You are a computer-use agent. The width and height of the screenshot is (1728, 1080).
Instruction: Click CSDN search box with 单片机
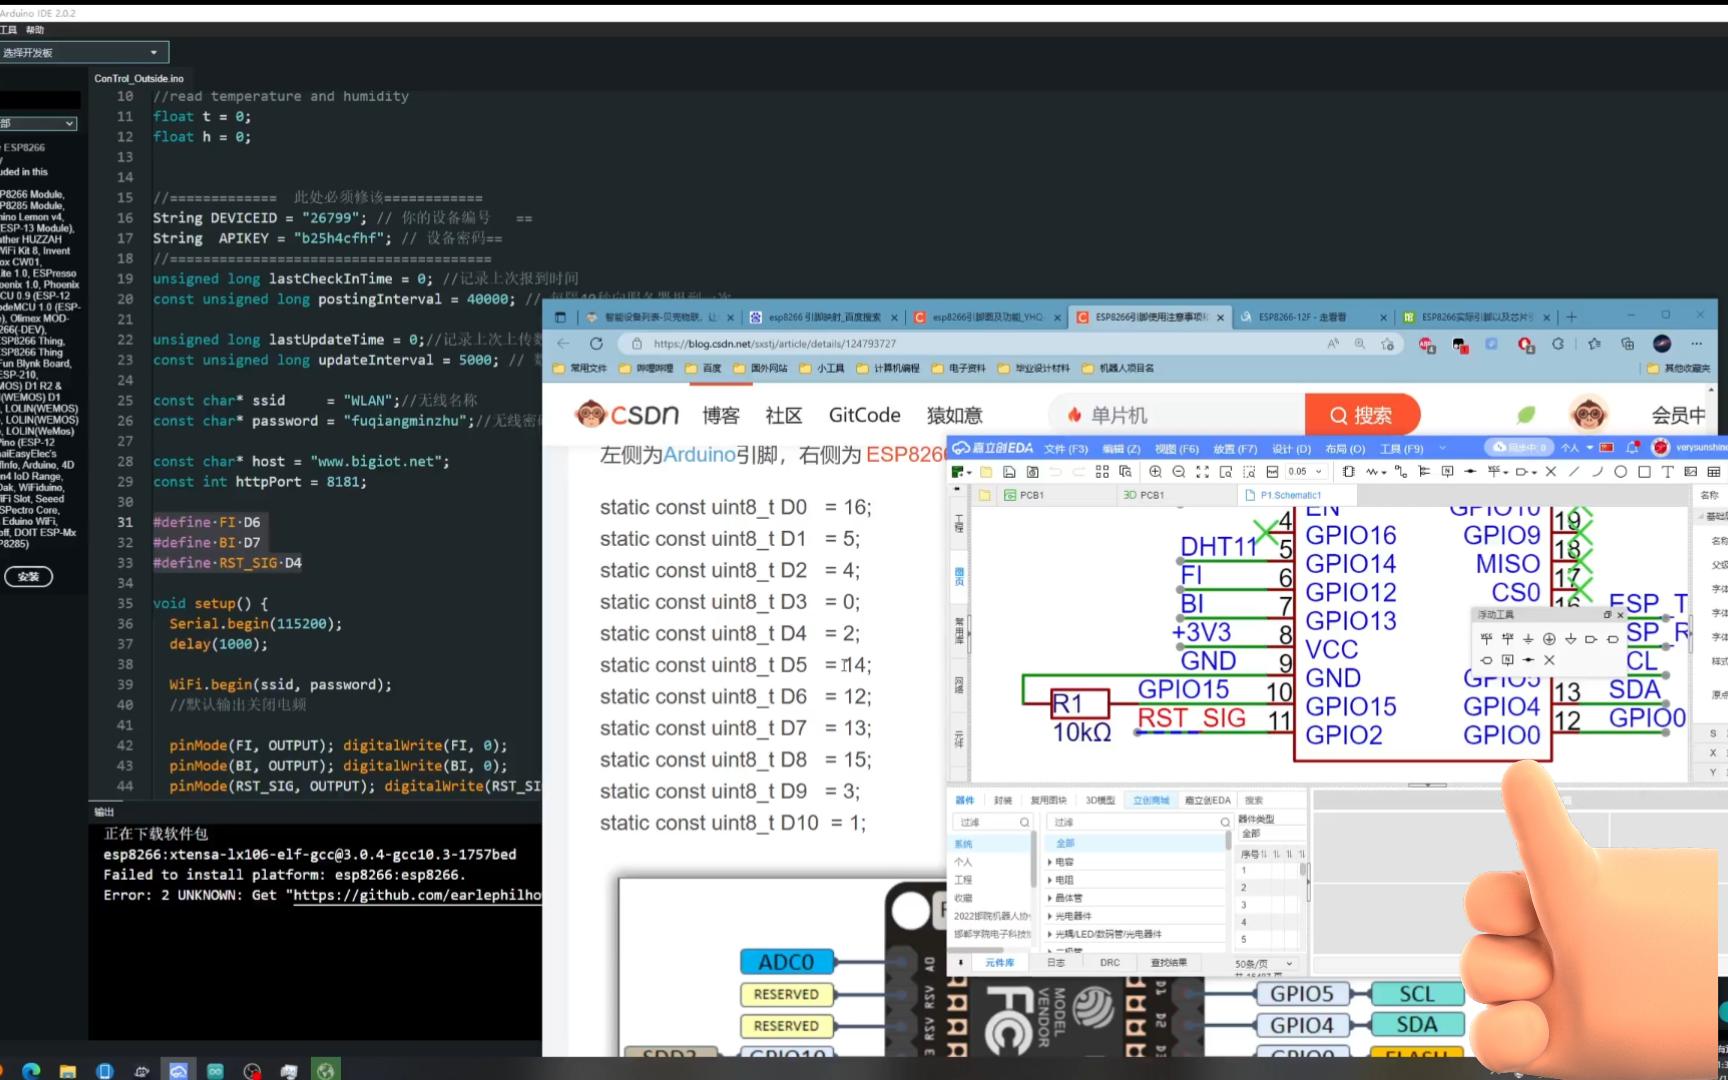coord(1176,414)
